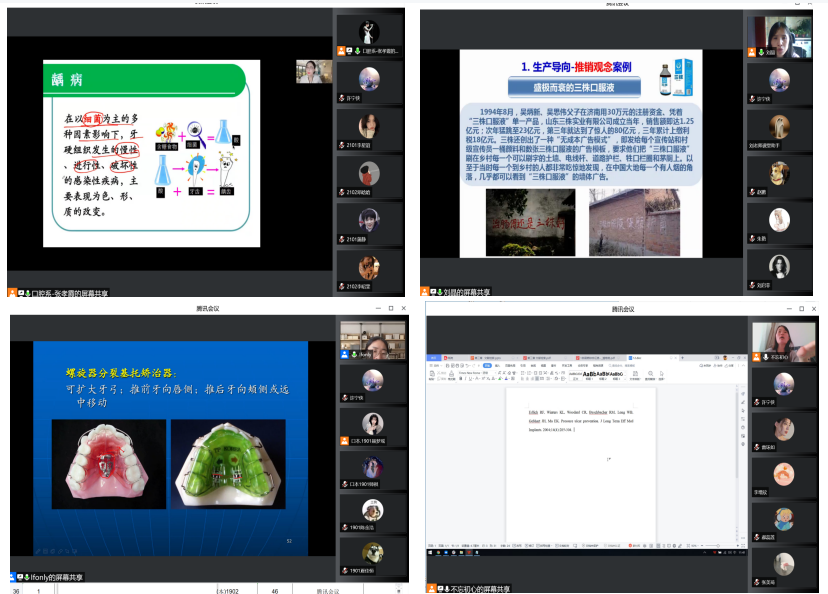
Task: Click Windows Start button in shared Word screen
Action: [x=431, y=552]
